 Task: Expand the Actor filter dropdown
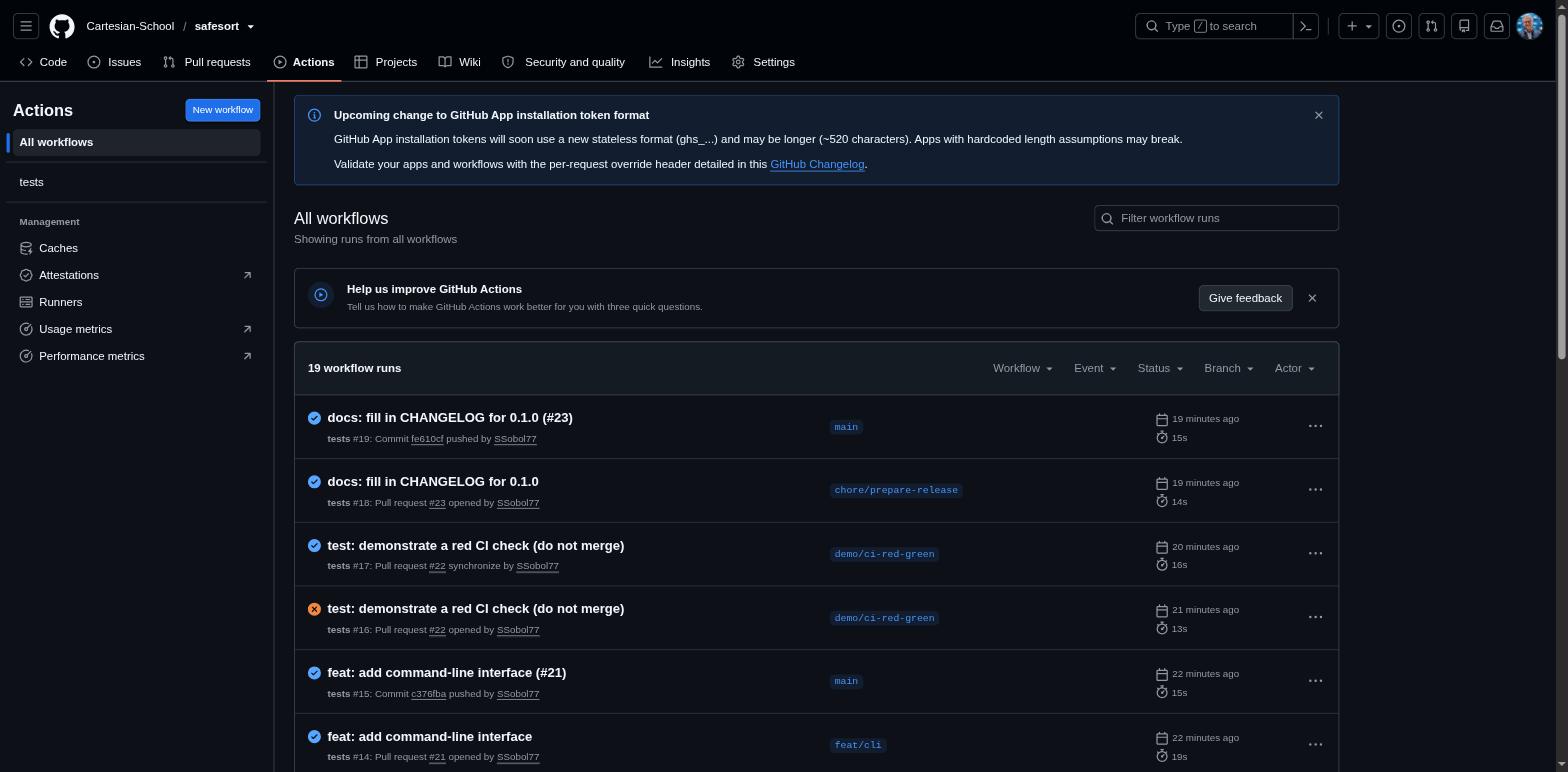click(1294, 368)
